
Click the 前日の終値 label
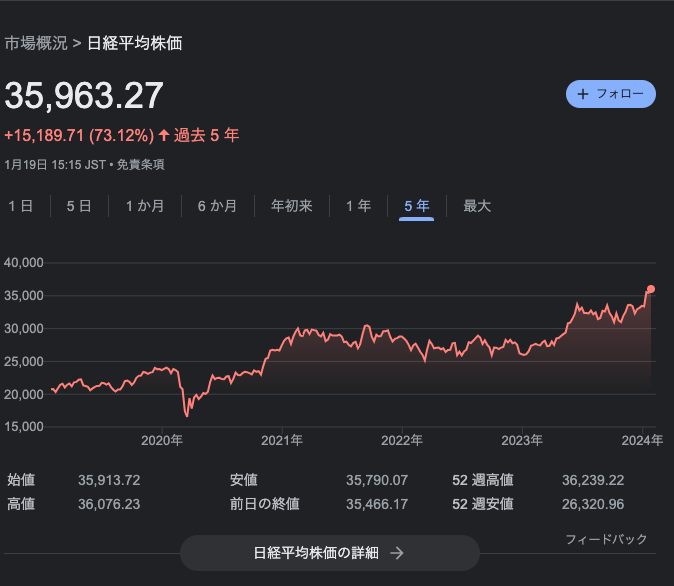(x=265, y=504)
